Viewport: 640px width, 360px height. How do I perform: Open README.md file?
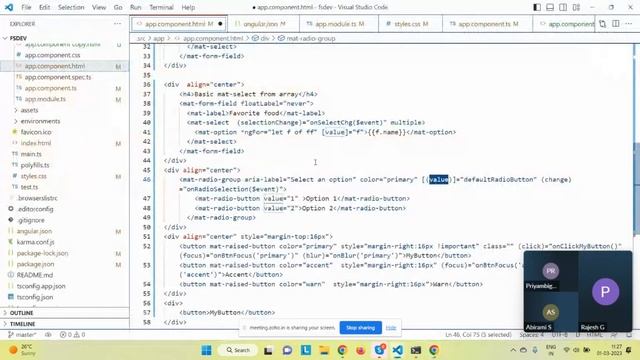coord(35,275)
